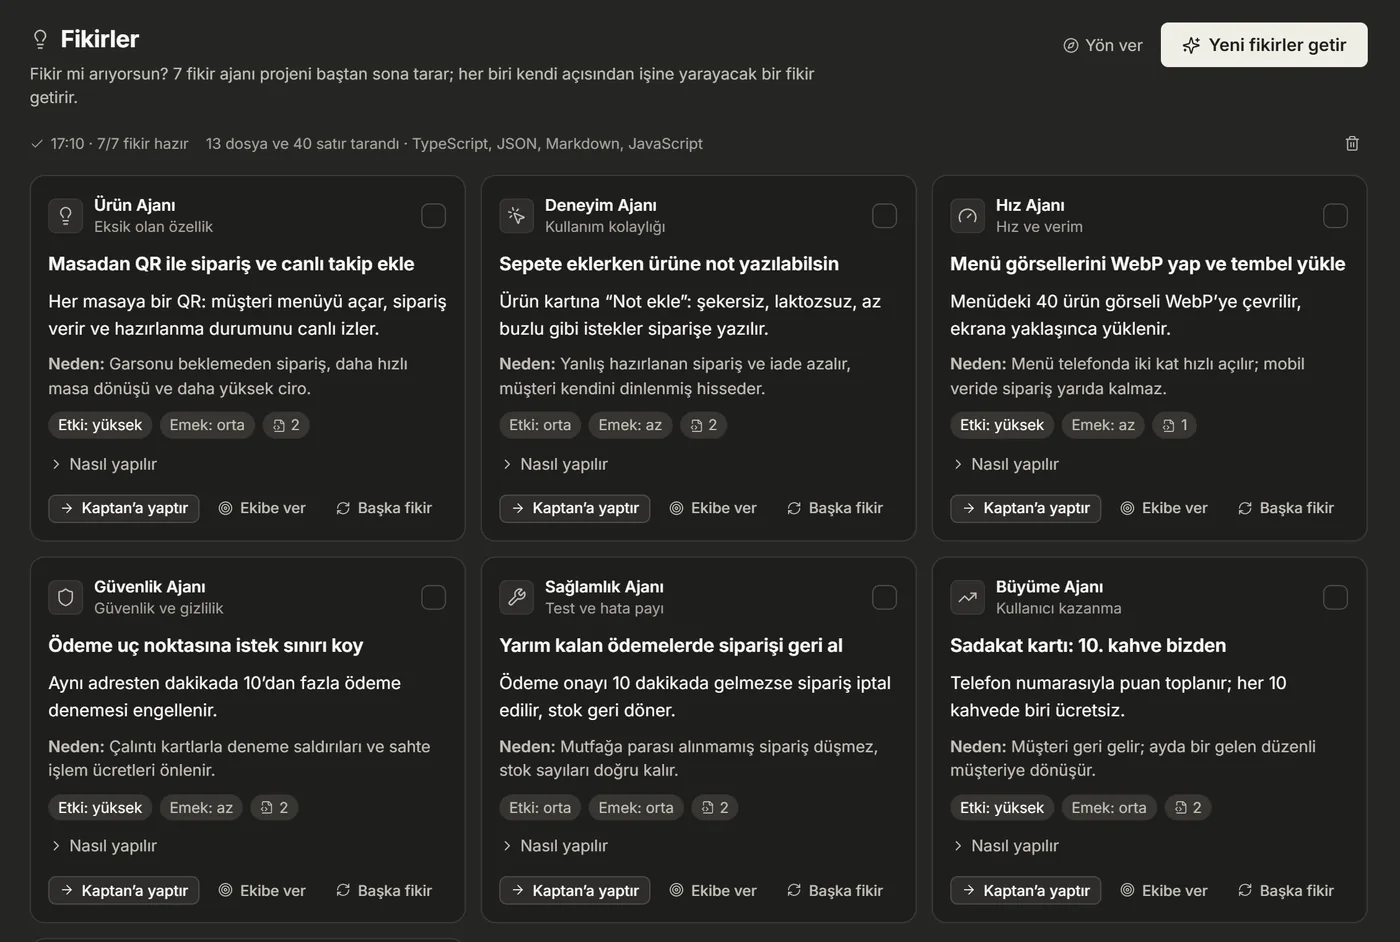Click the 'Yön ver' button

coord(1103,45)
